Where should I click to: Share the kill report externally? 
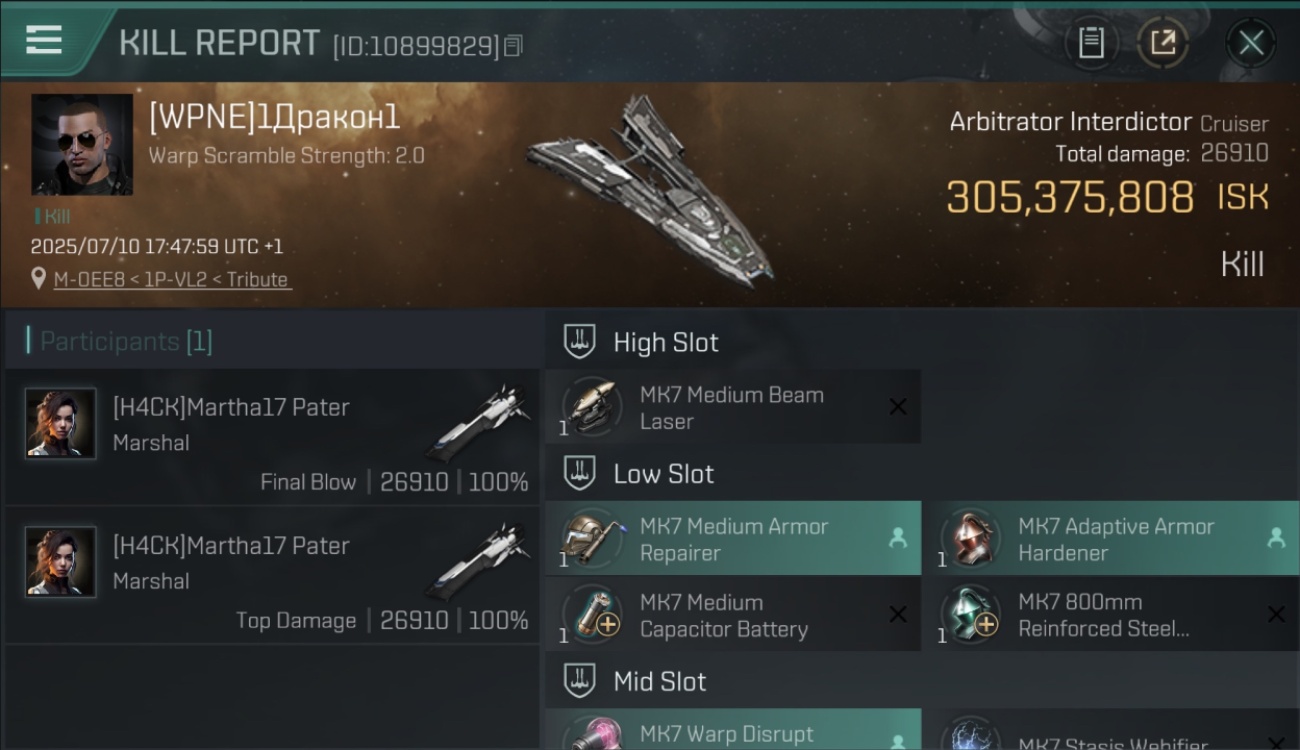point(1162,43)
